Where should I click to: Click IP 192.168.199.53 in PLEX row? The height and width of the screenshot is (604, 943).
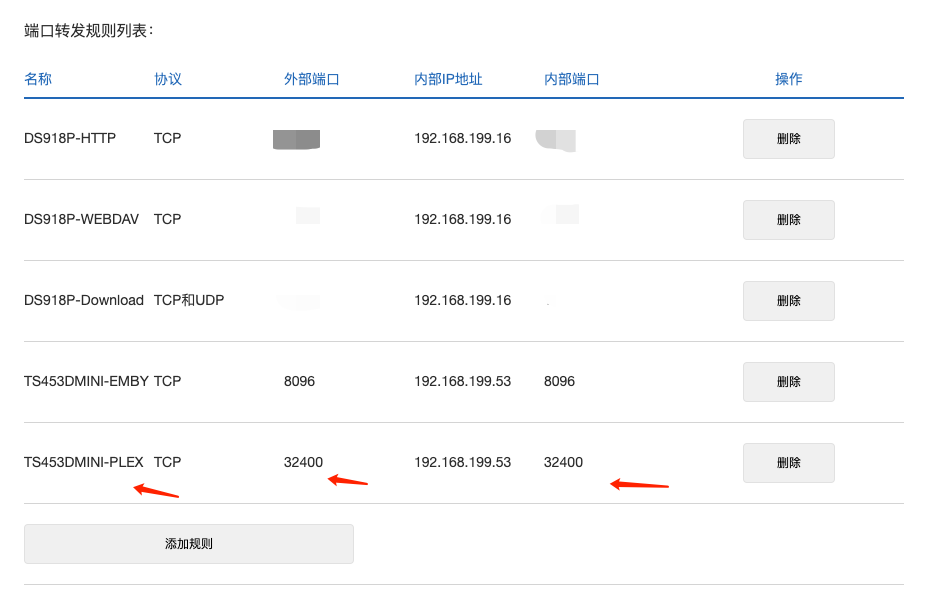click(x=462, y=462)
